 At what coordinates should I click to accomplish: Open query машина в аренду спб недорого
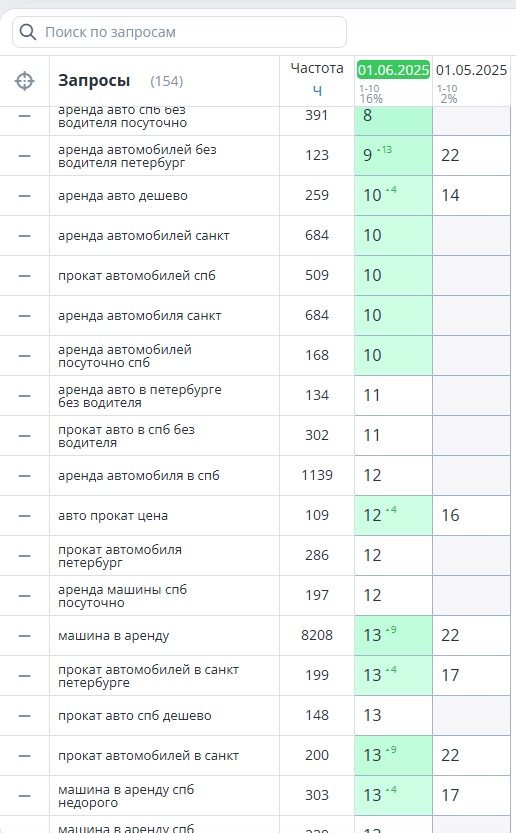tap(126, 796)
